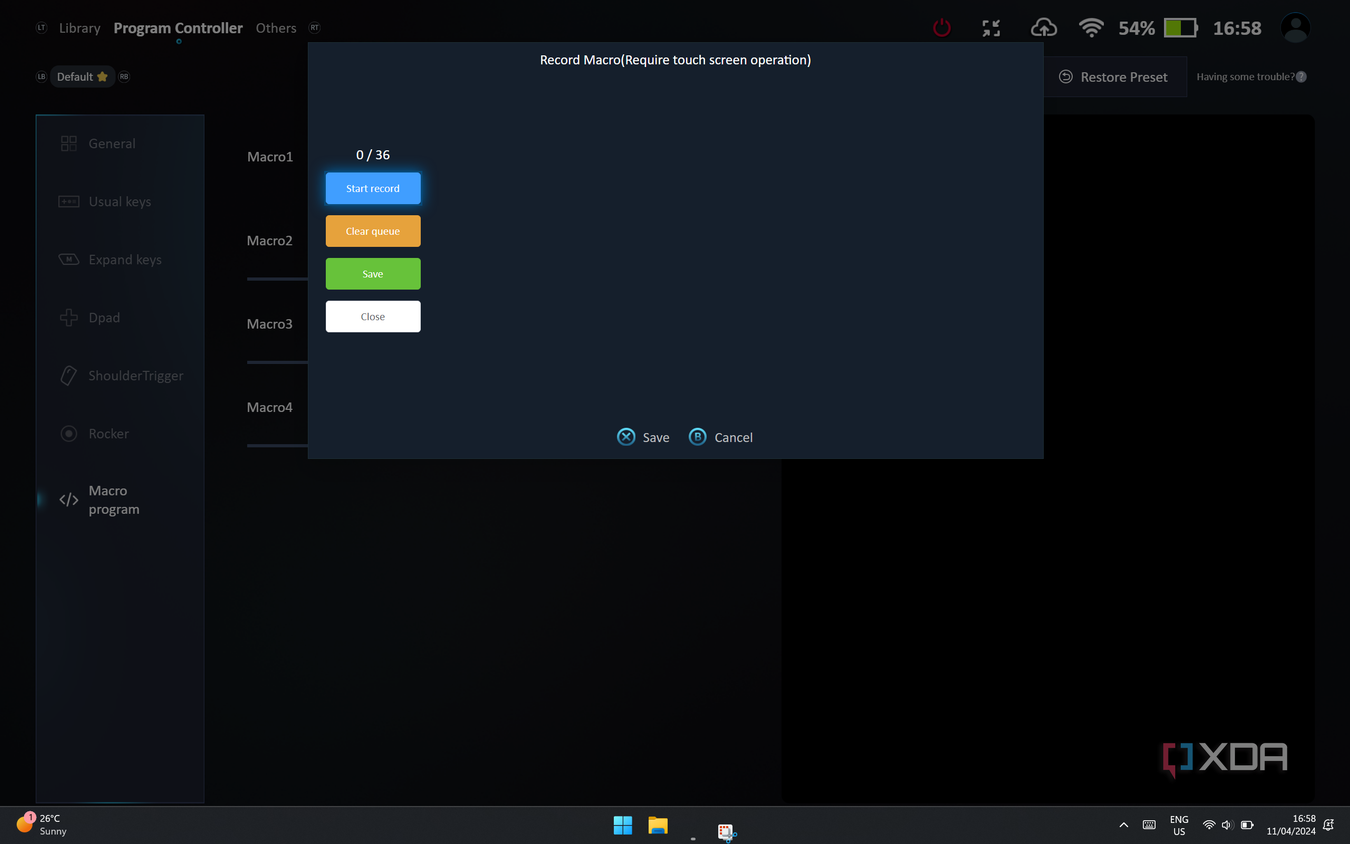This screenshot has height=844, width=1350.
Task: Click the white Close button
Action: coord(373,316)
